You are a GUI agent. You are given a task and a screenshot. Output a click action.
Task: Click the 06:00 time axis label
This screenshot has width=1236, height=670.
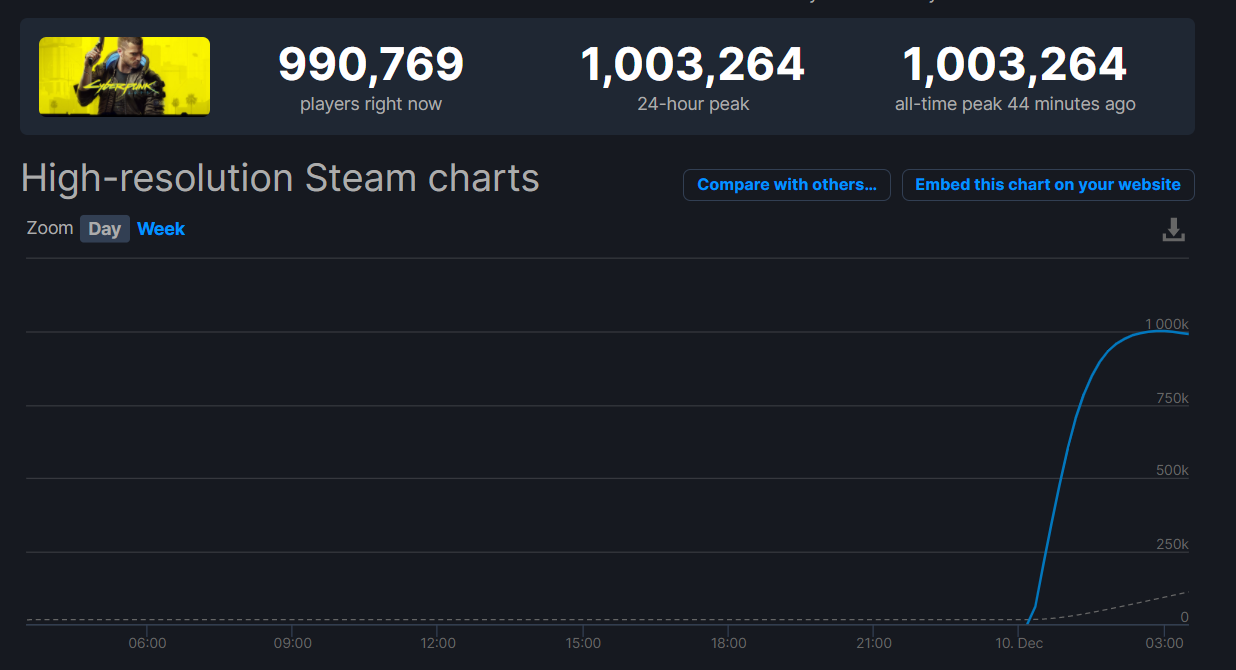point(147,643)
